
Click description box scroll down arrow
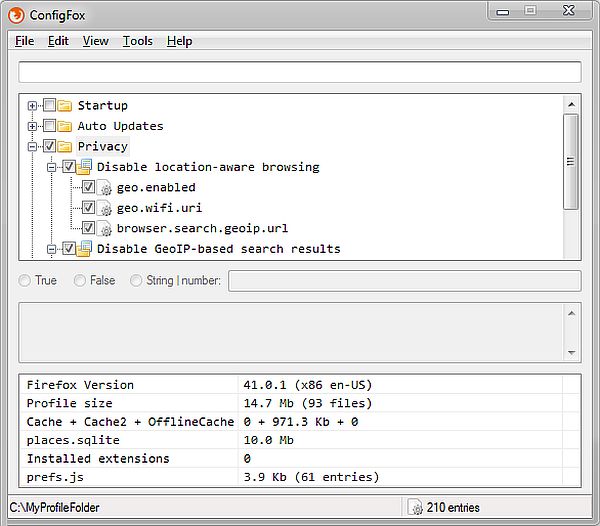coord(572,352)
